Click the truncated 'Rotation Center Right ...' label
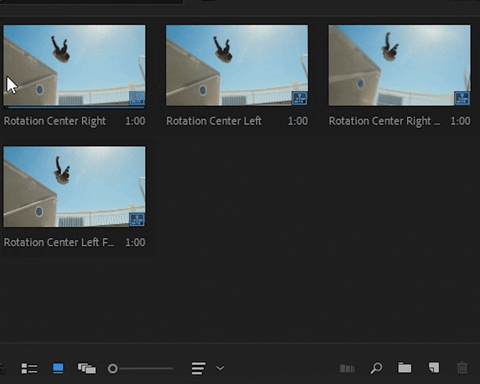The width and height of the screenshot is (480, 384). [x=384, y=121]
